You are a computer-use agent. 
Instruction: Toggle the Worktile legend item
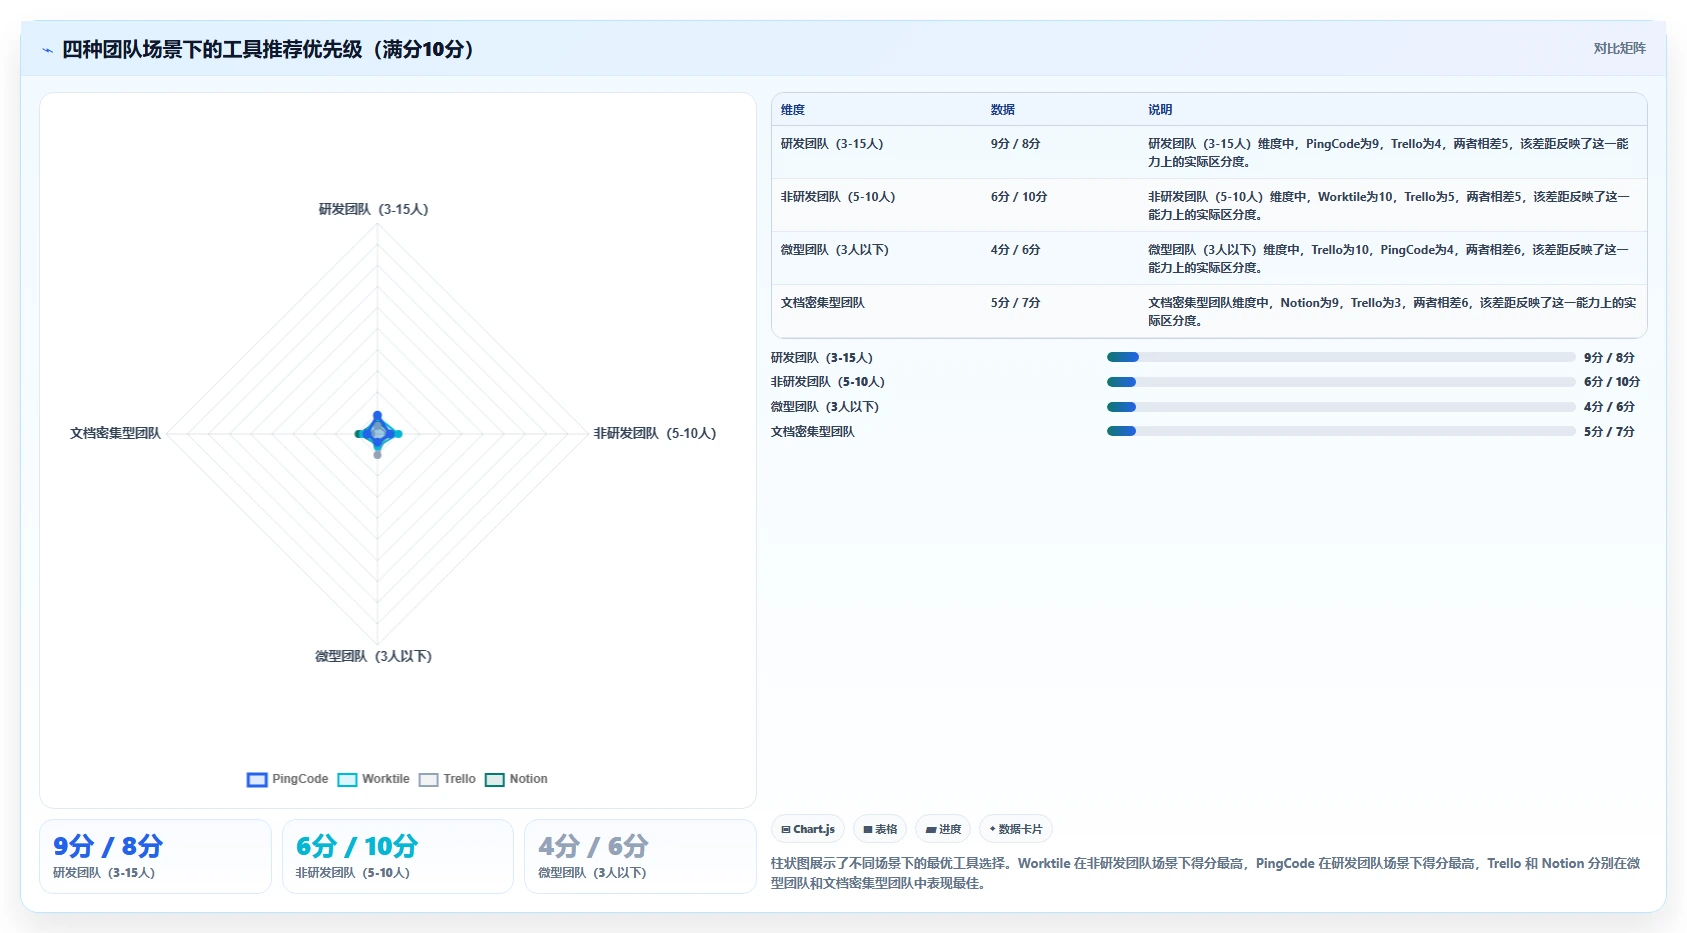374,779
